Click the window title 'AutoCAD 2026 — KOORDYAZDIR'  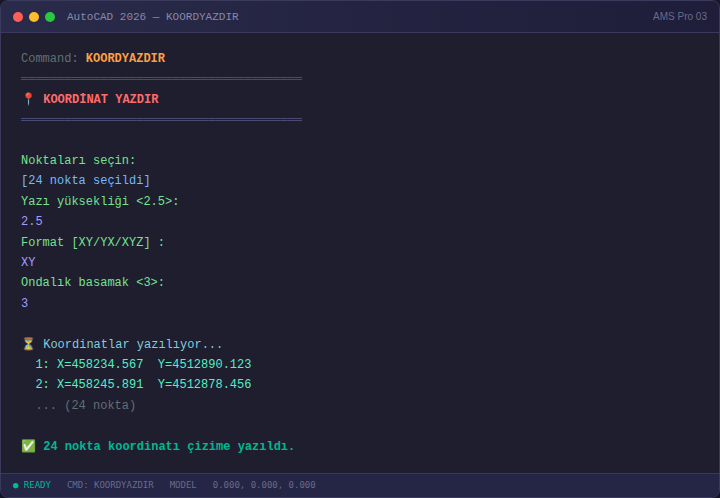point(152,17)
